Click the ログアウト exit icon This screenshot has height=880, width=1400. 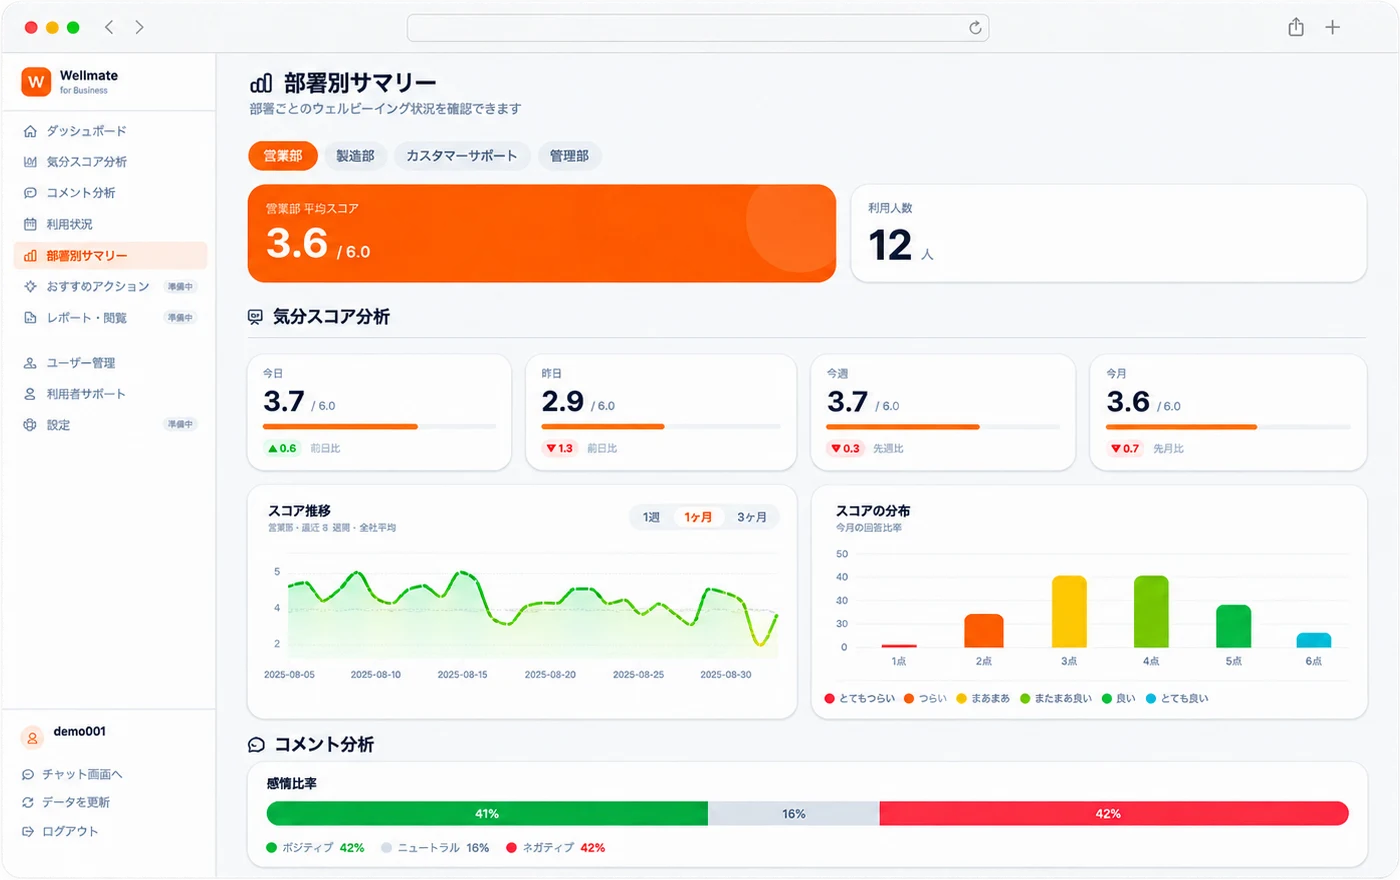click(x=28, y=832)
